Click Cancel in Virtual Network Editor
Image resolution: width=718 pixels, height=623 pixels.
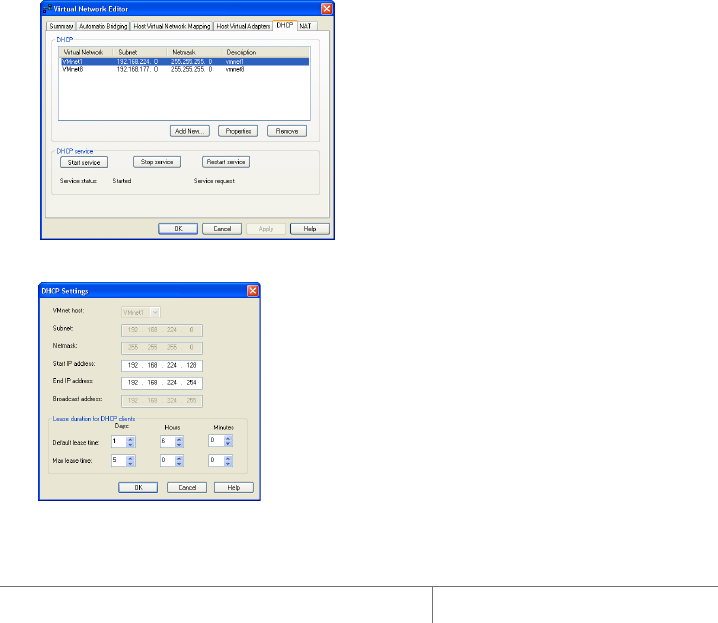pos(222,228)
